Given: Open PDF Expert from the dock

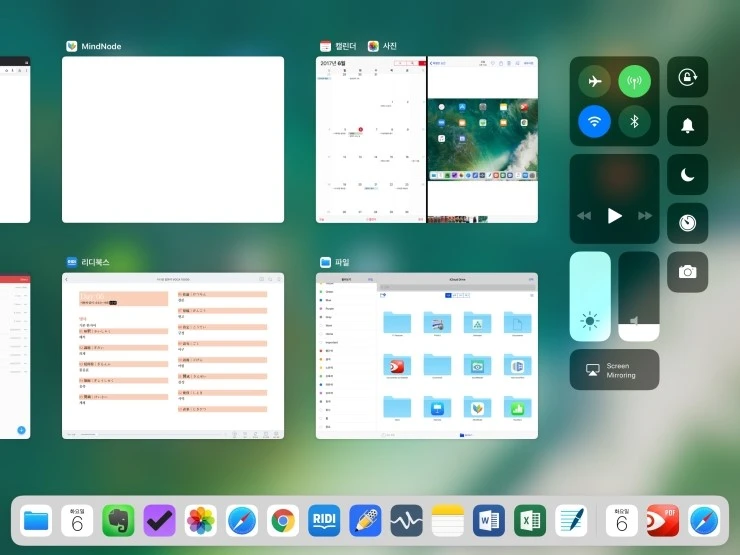Looking at the screenshot, I should pyautogui.click(x=663, y=521).
